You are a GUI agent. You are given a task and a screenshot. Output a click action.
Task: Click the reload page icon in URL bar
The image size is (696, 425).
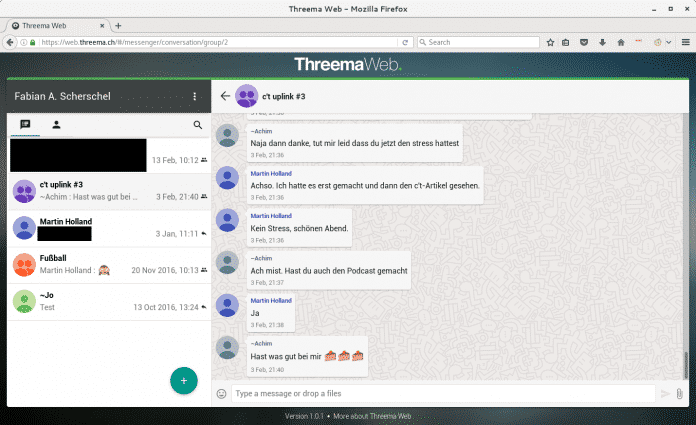coord(405,42)
